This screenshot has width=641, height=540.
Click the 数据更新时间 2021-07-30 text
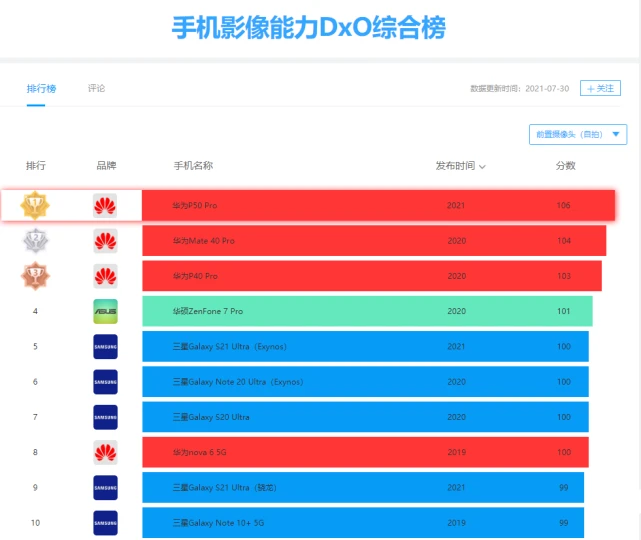tap(520, 88)
